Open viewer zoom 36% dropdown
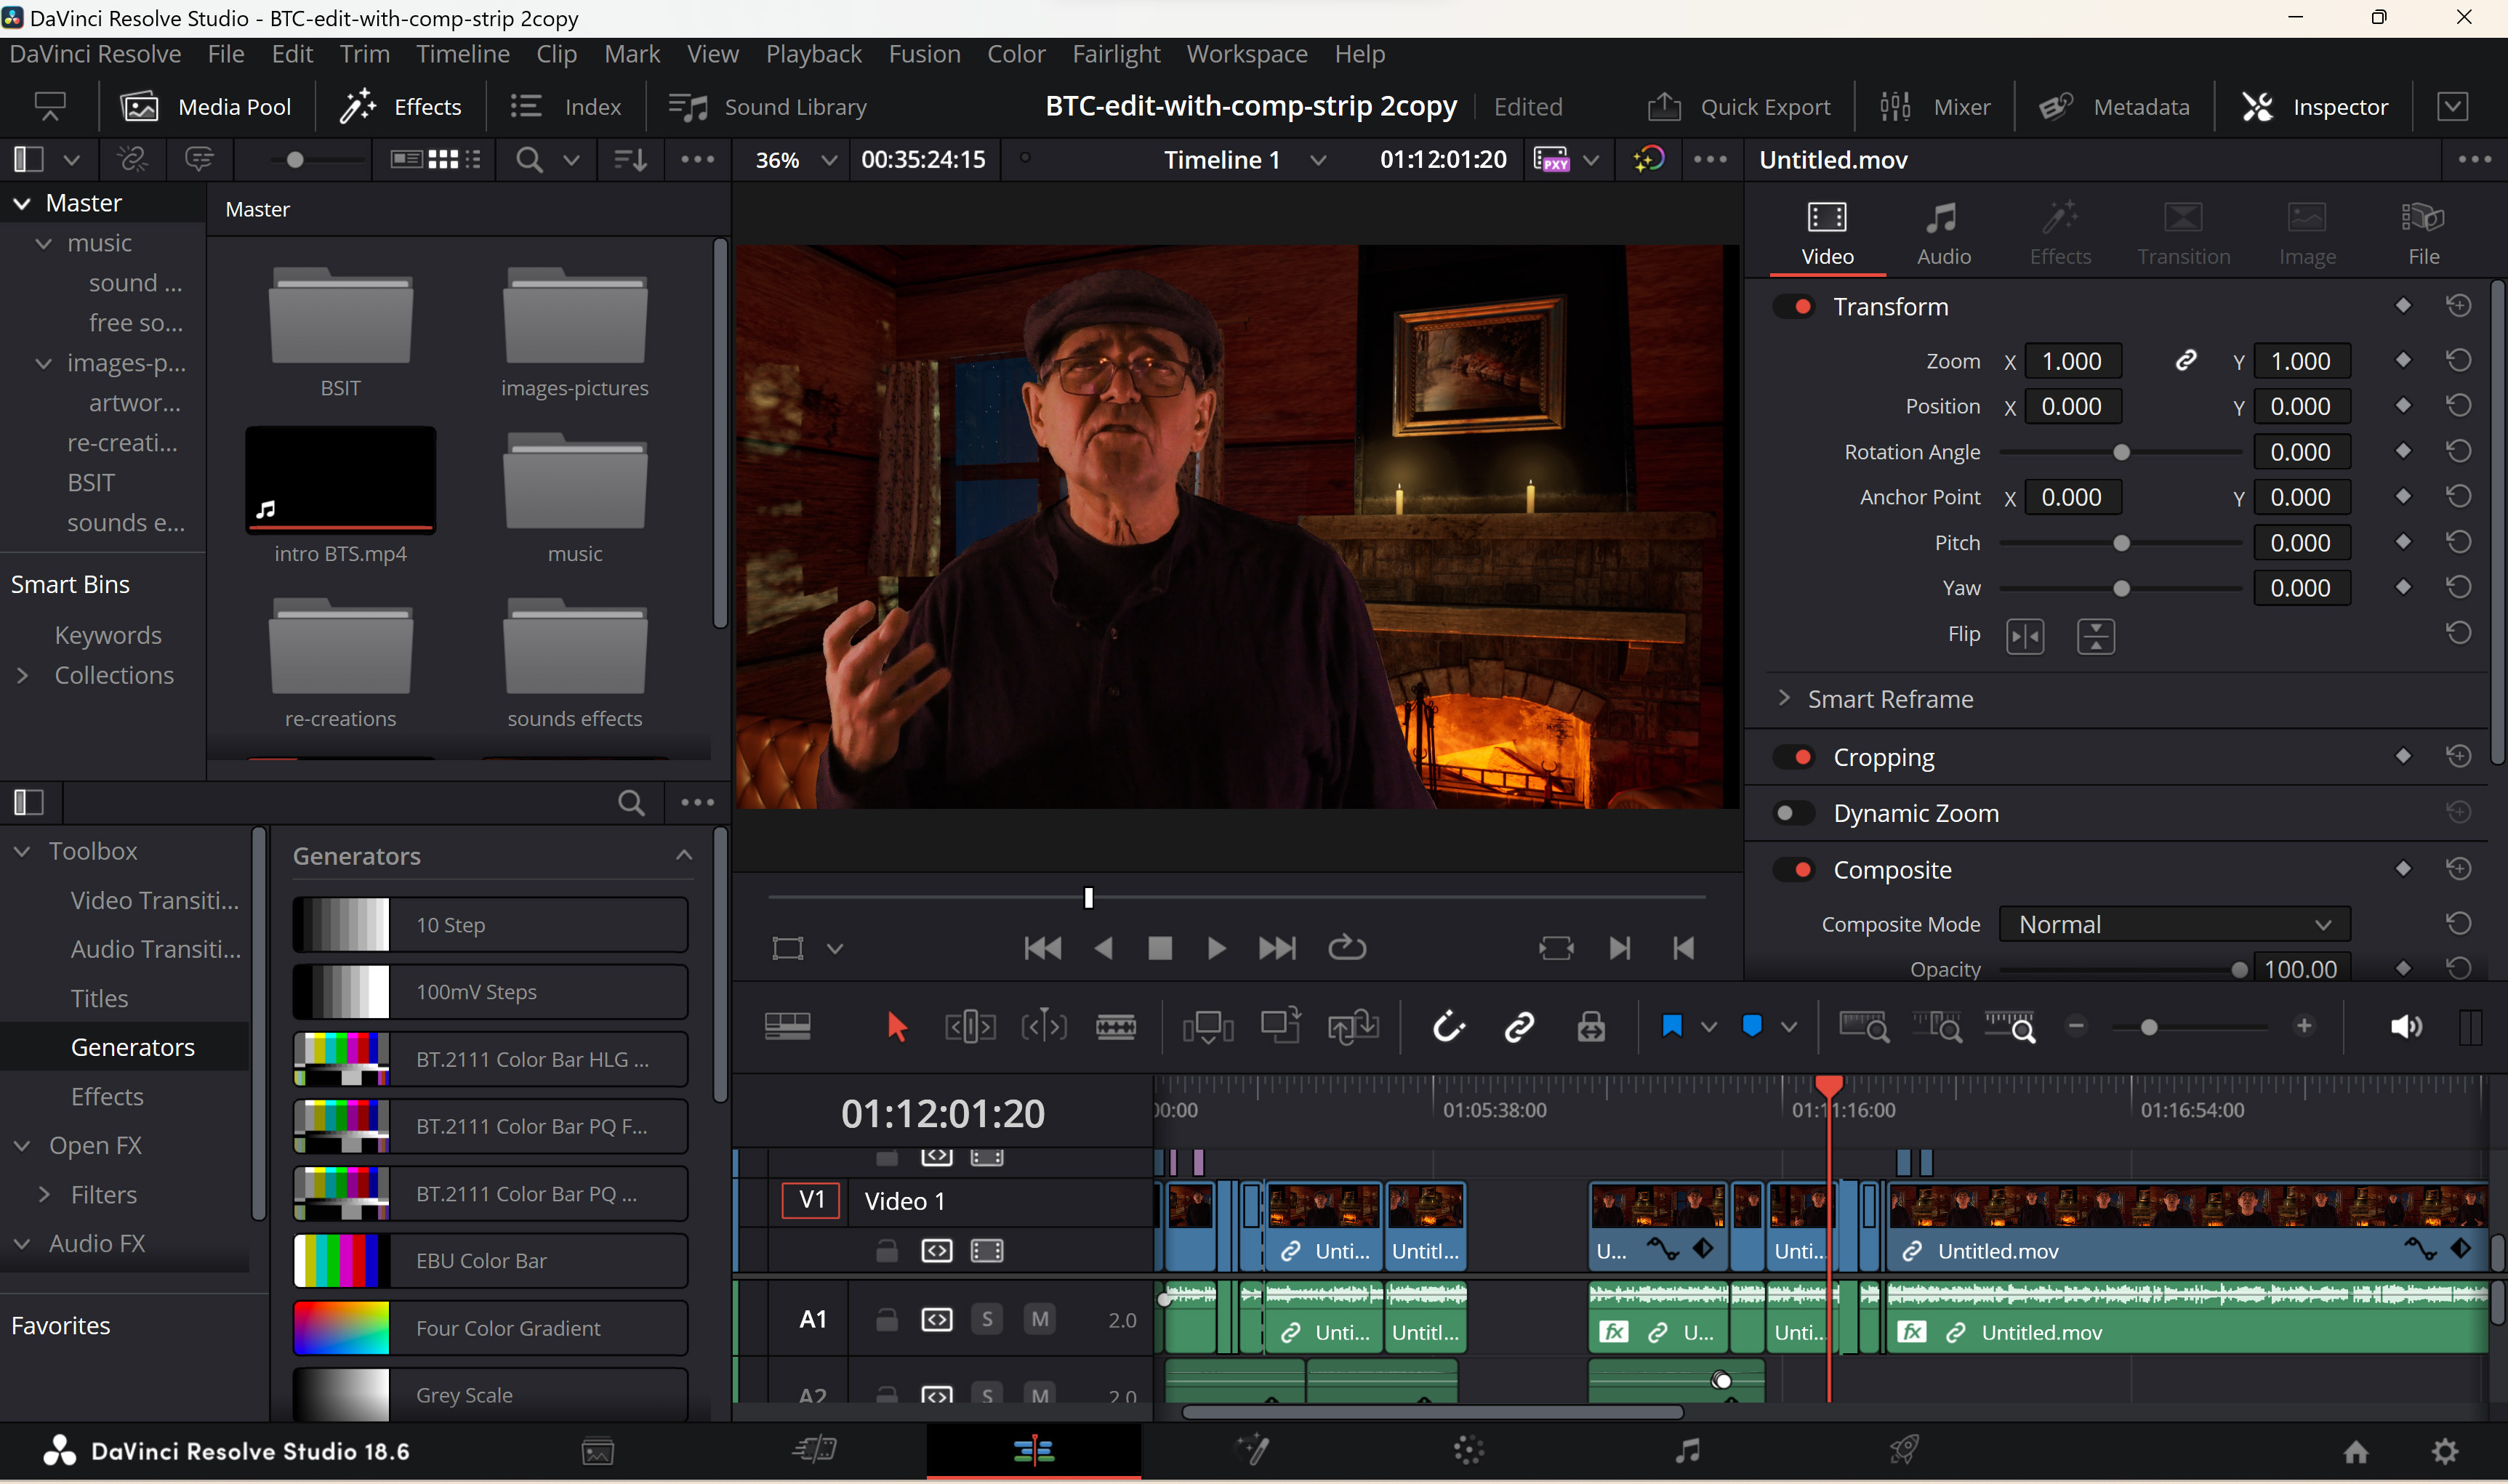The height and width of the screenshot is (1484, 2508). coord(796,160)
